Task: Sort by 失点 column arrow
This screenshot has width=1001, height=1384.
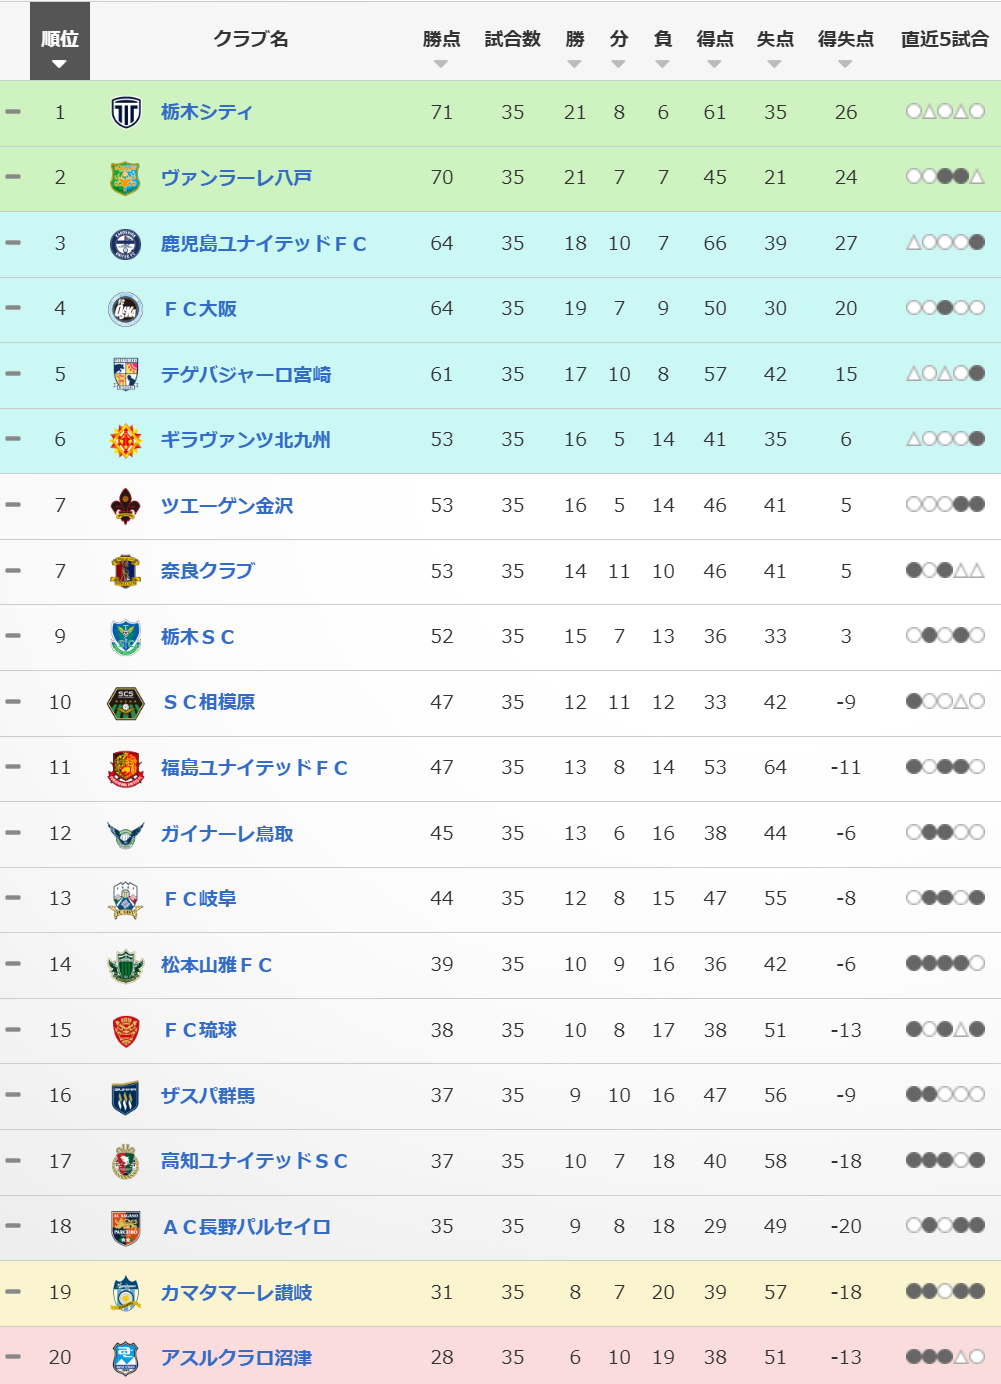Action: point(774,64)
